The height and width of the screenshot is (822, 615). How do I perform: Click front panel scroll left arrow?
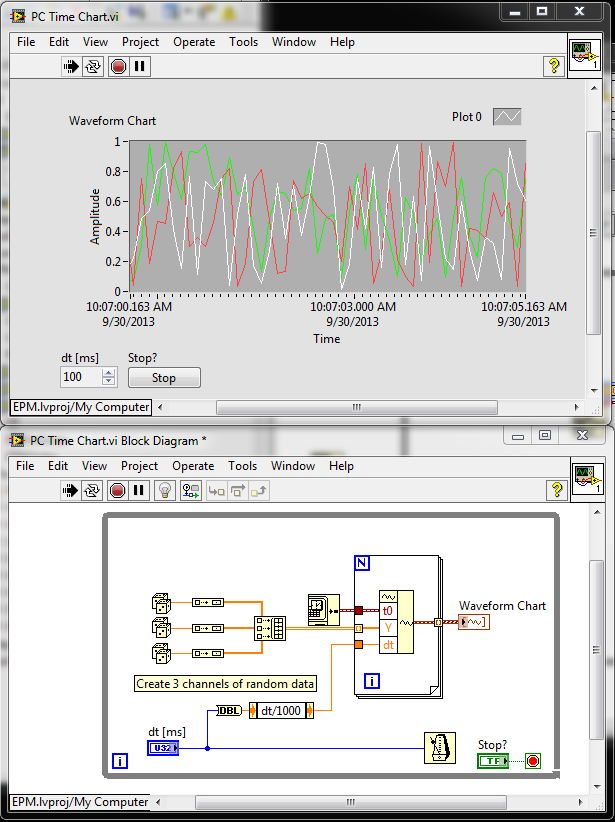click(x=160, y=407)
